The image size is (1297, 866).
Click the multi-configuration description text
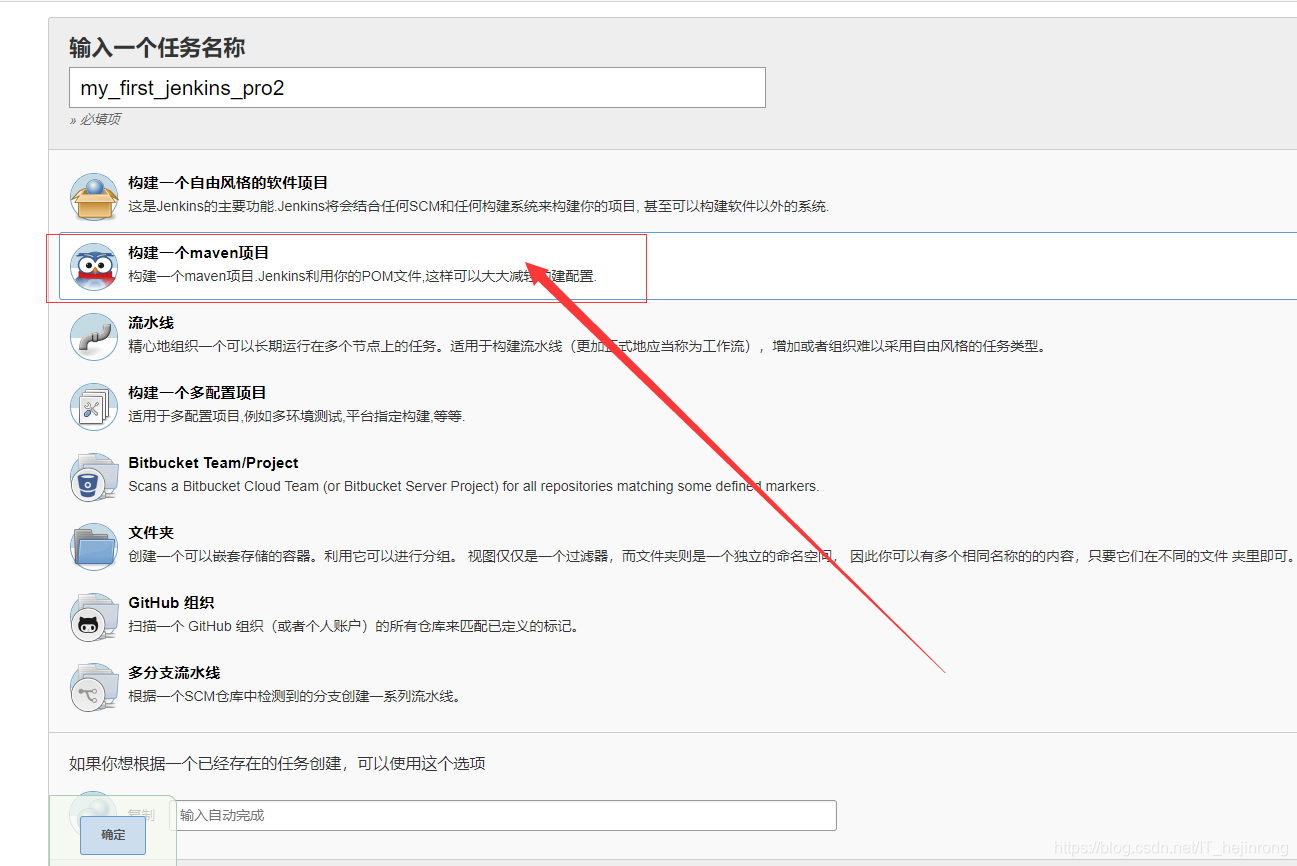tap(297, 417)
